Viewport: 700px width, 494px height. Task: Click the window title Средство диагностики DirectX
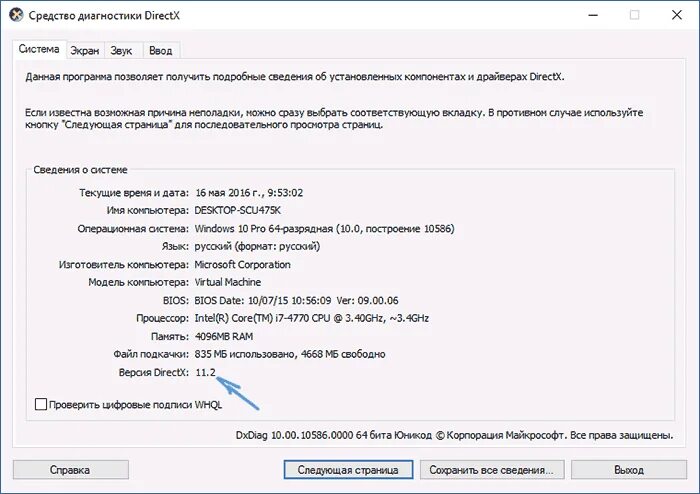(104, 15)
